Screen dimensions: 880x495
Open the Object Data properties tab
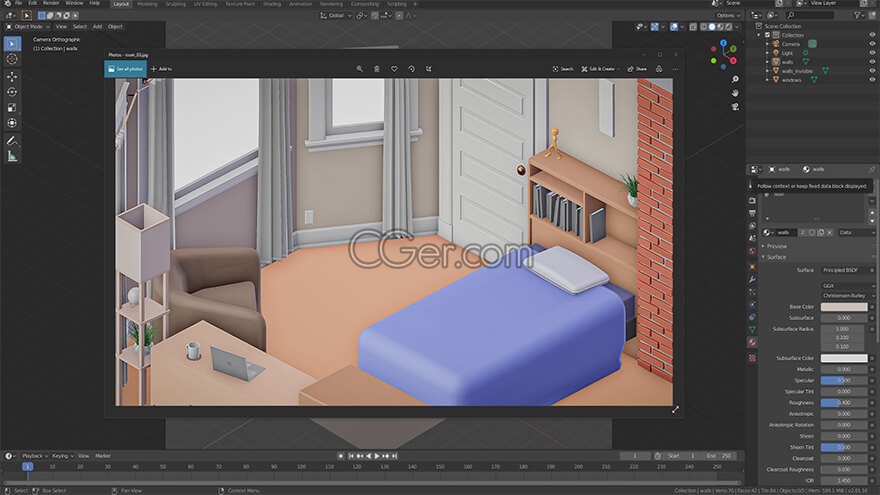click(x=752, y=329)
